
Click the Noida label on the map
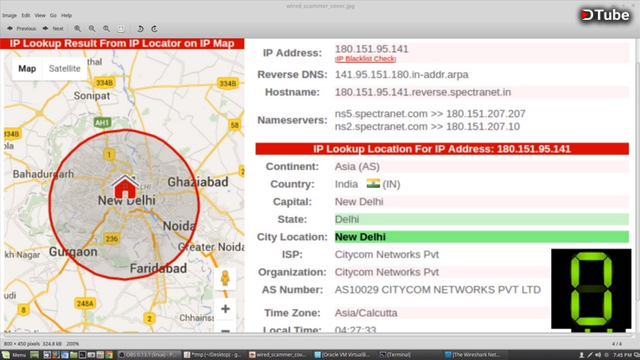(179, 226)
